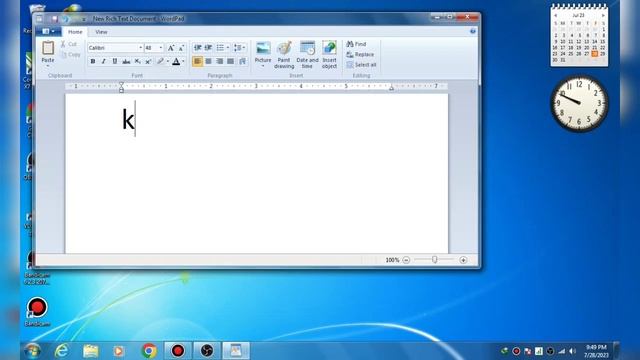Click the Save icon in the title bar

click(x=54, y=19)
